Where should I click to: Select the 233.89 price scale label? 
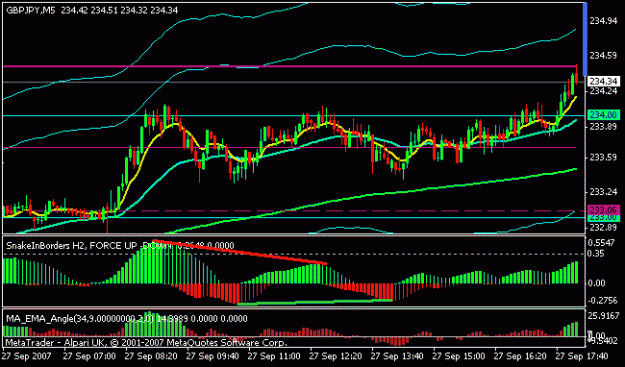coord(603,126)
